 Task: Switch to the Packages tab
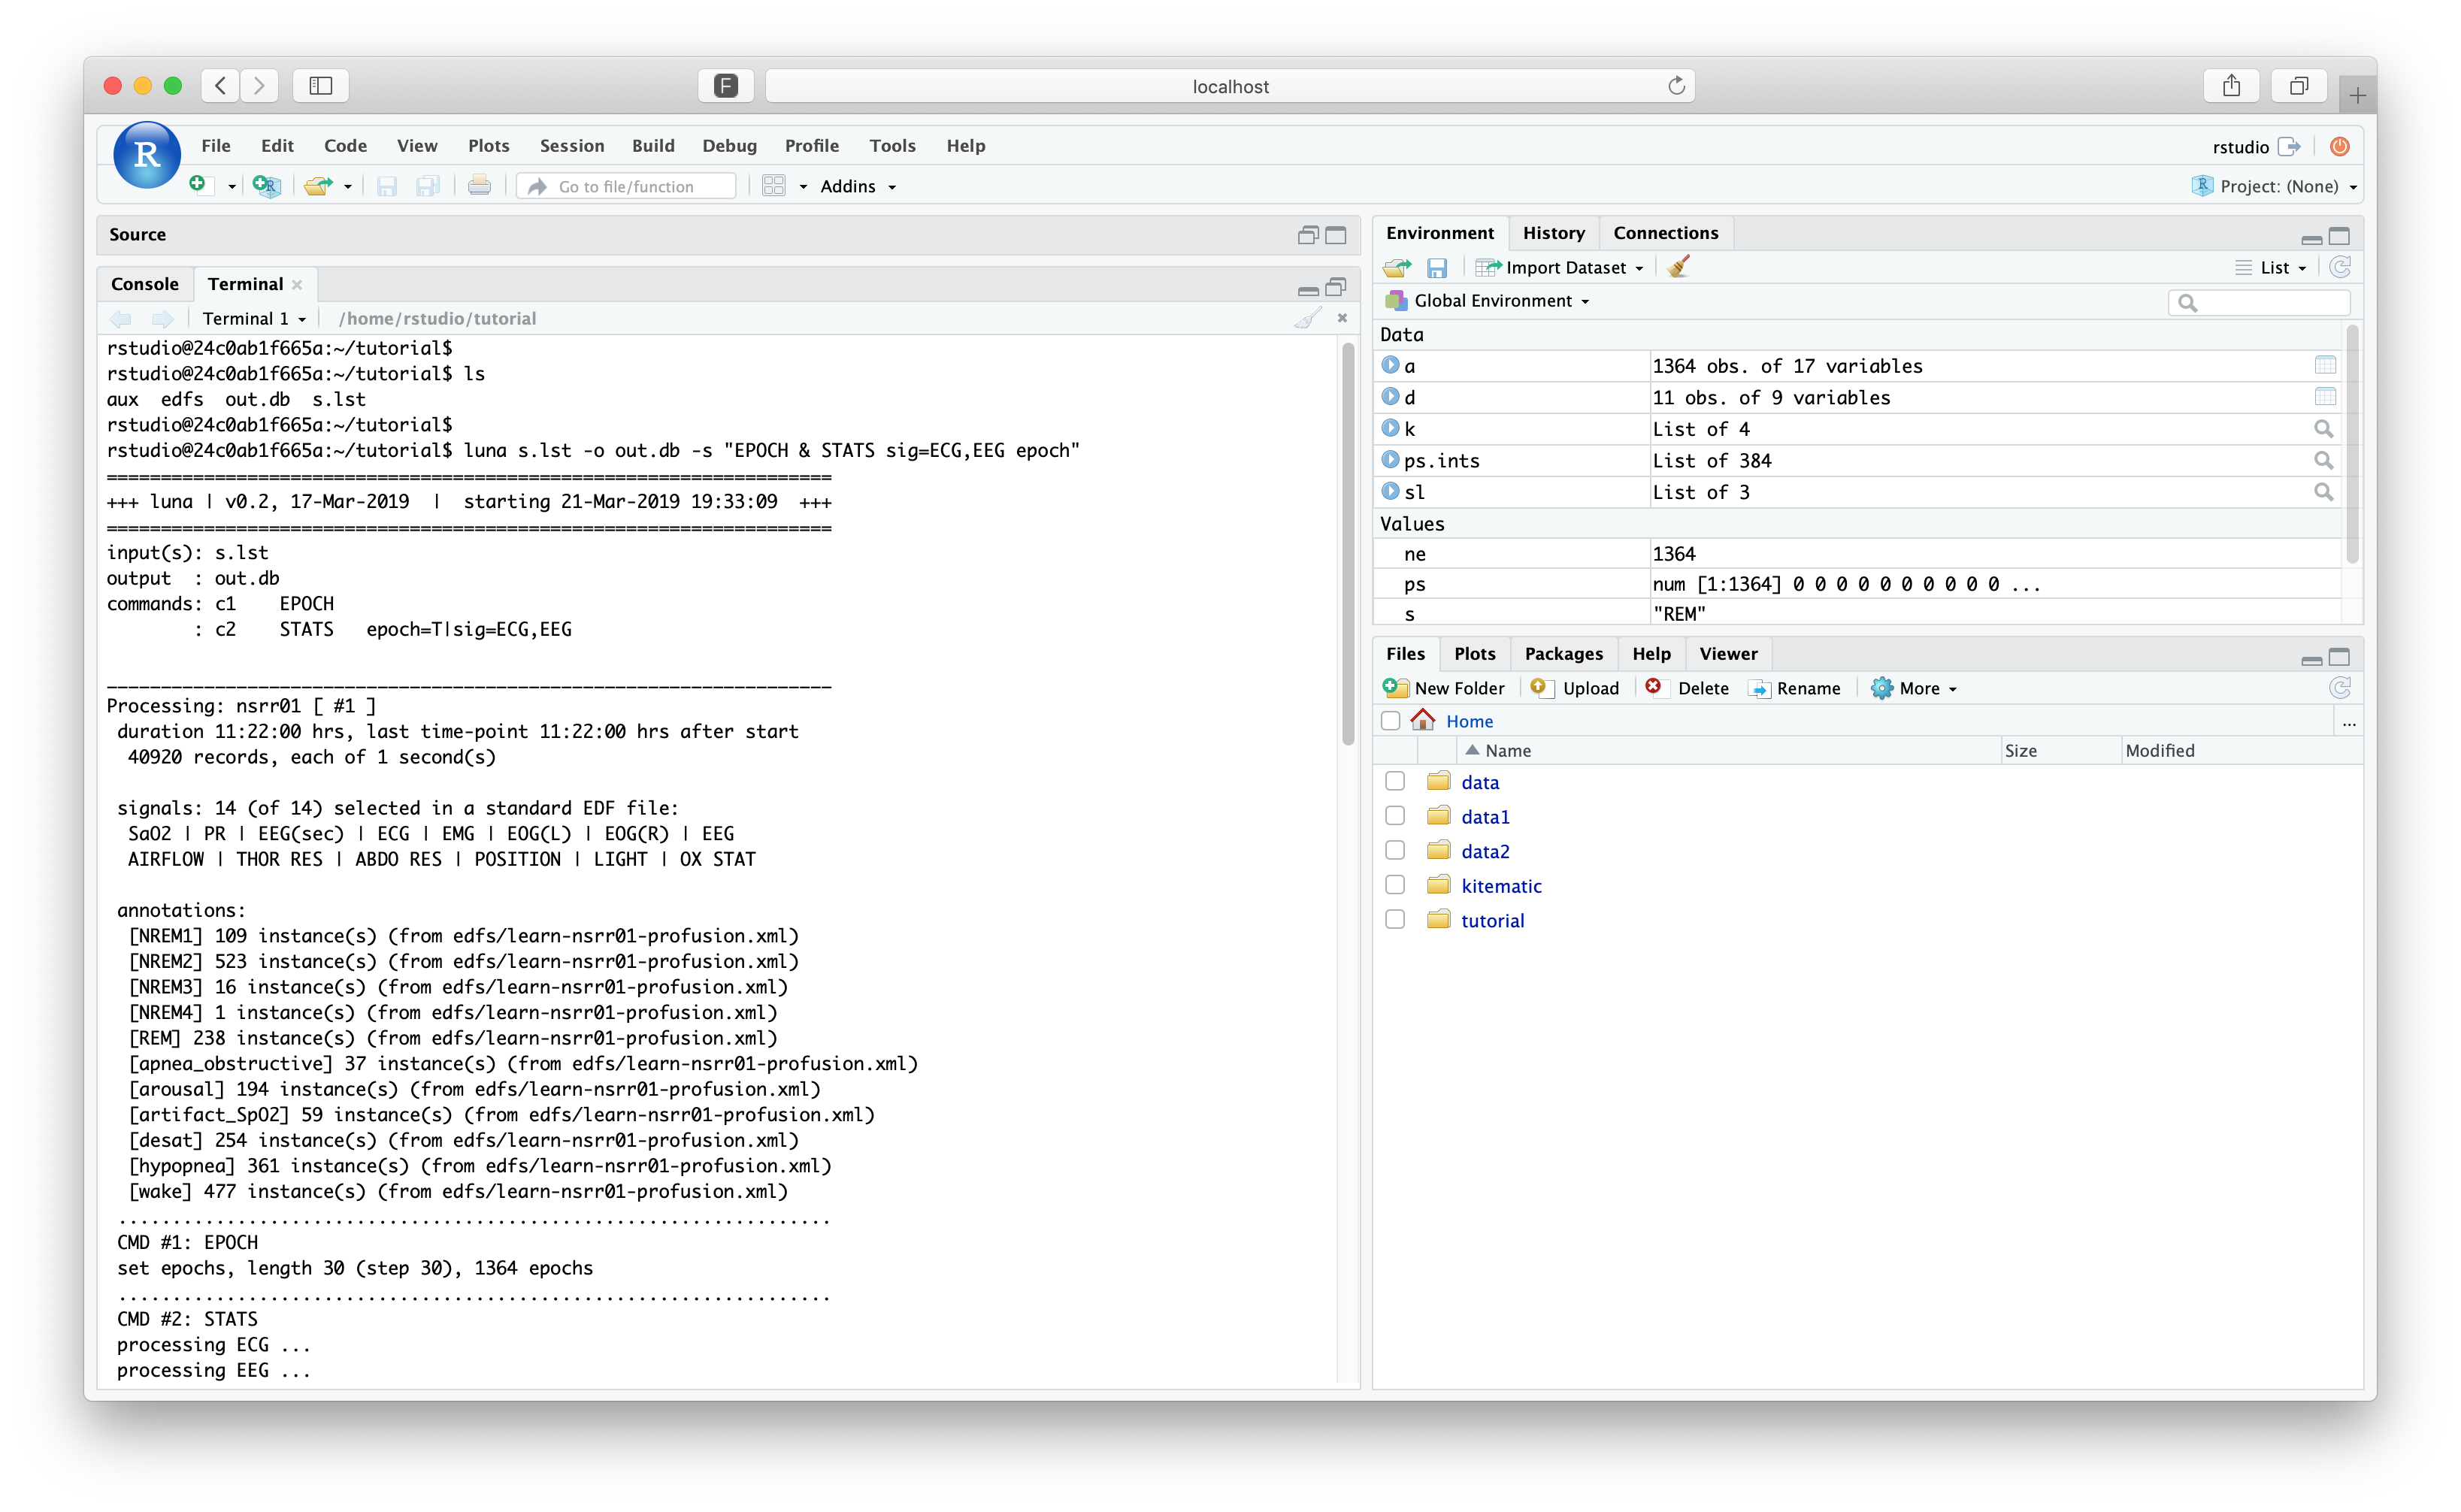[1563, 653]
